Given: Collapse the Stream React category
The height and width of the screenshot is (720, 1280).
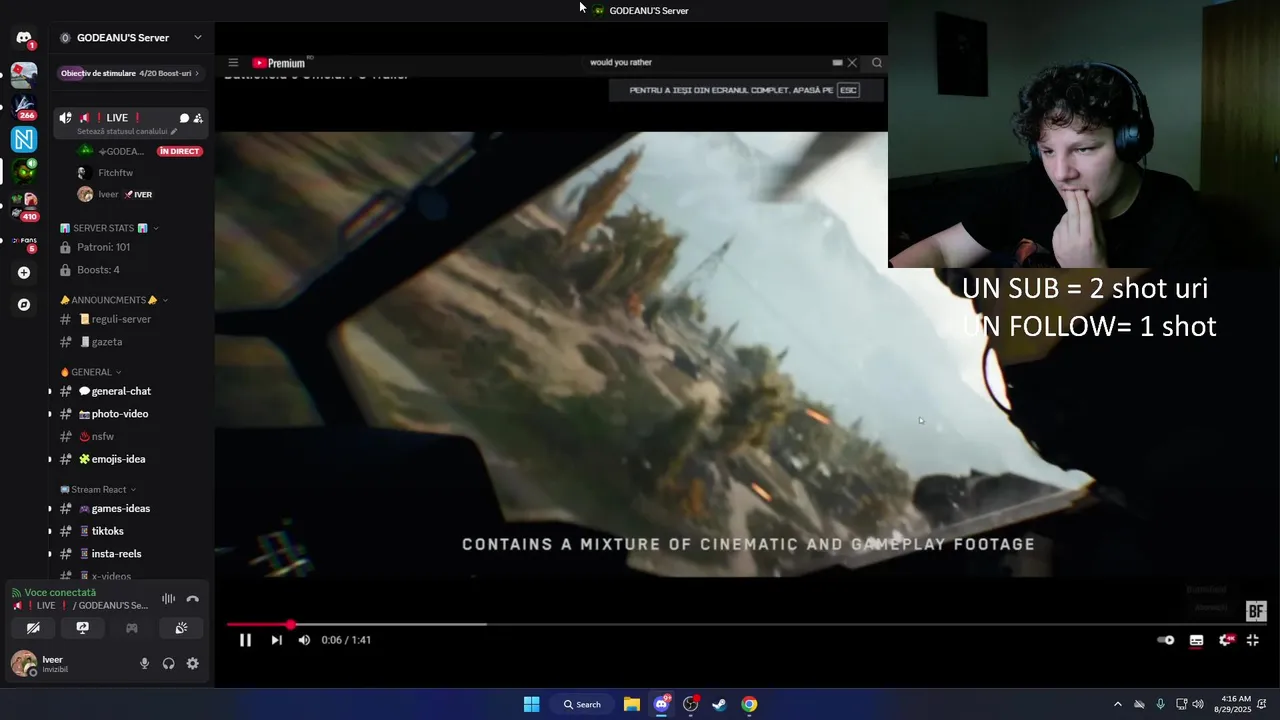Looking at the screenshot, I should coord(96,489).
